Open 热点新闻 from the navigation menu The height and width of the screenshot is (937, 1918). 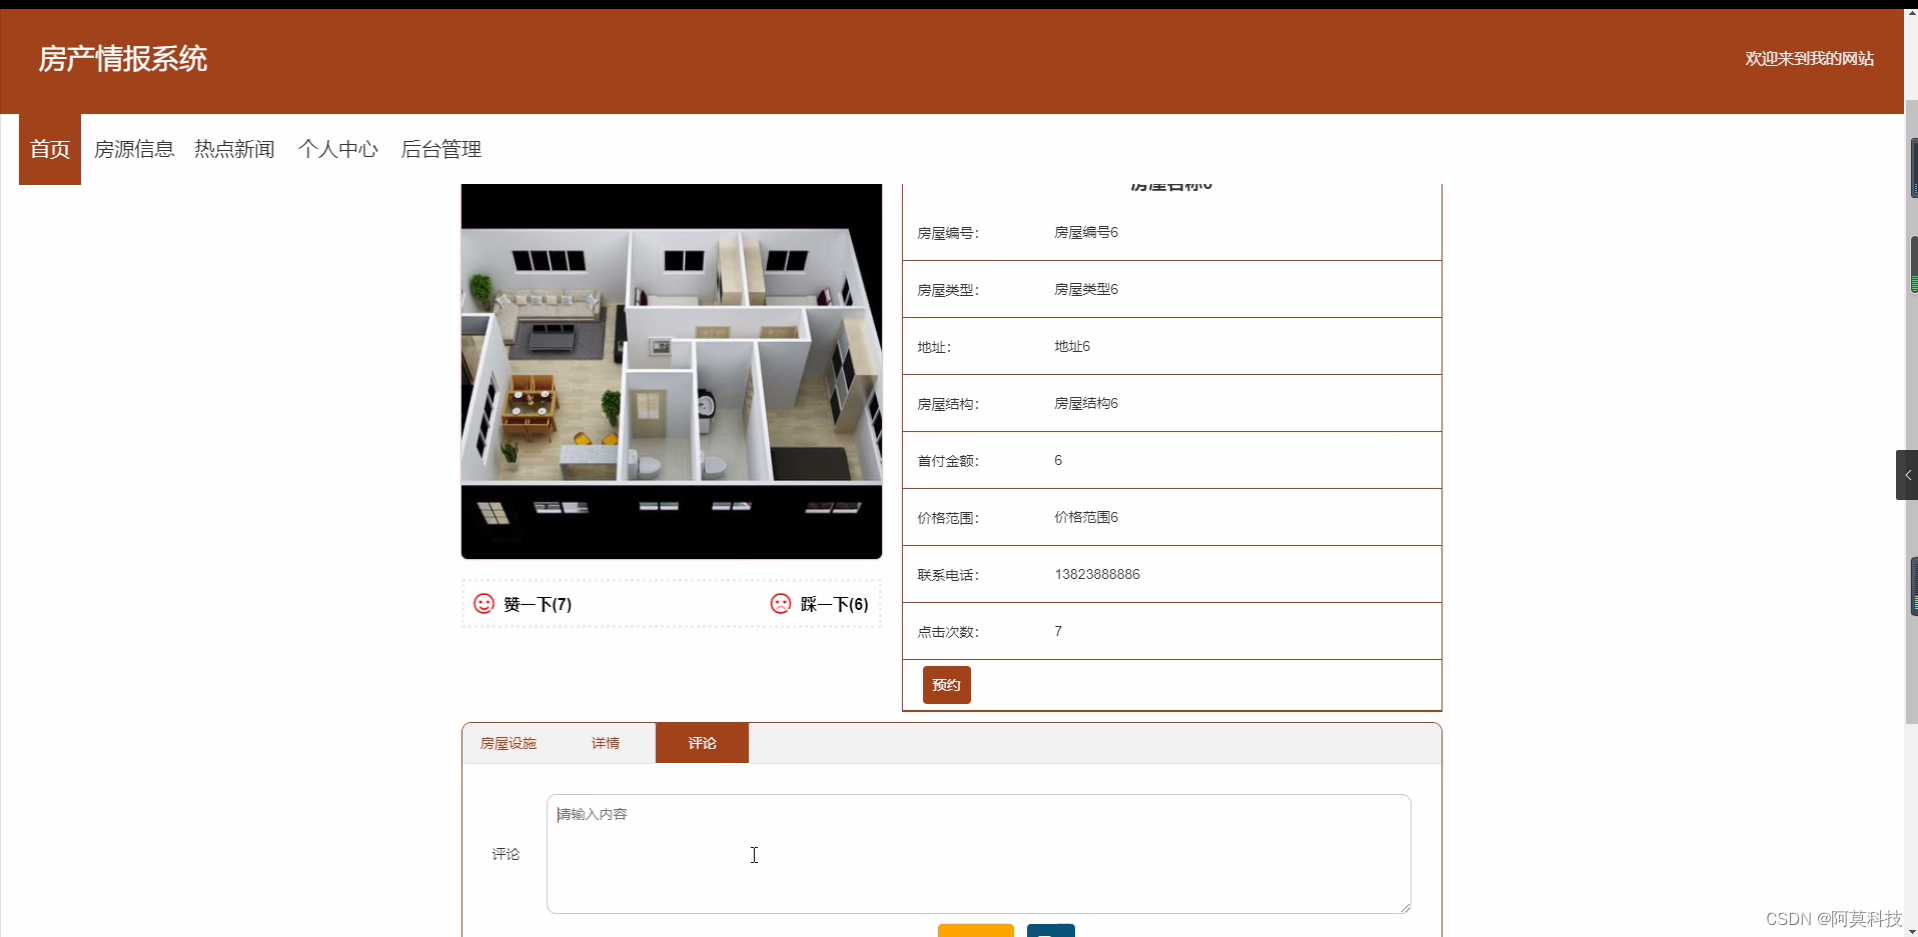[x=233, y=148]
